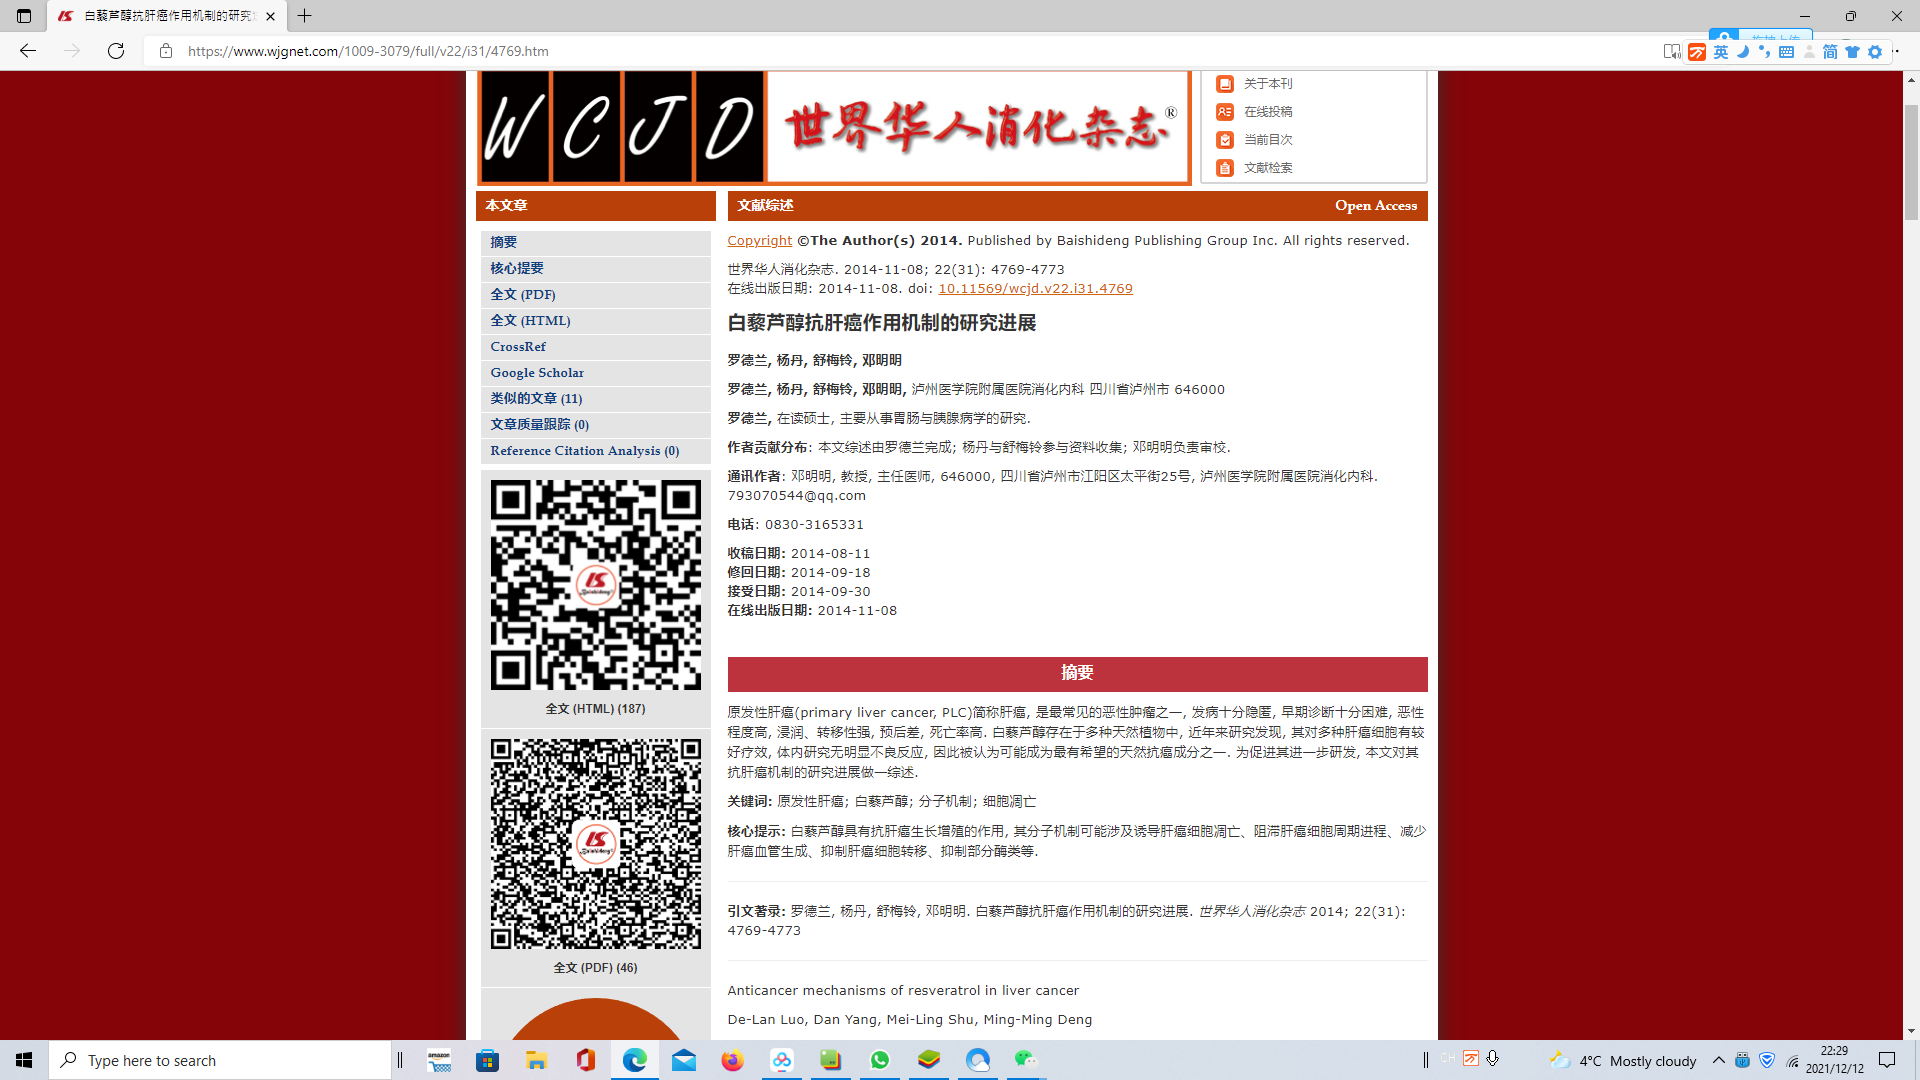Open the Windows Start menu
The image size is (1920, 1080).
(24, 1060)
